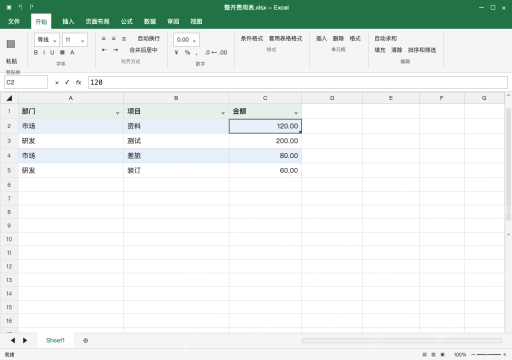Click the Save icon in the title bar
The width and height of the screenshot is (512, 360).
point(9,7)
